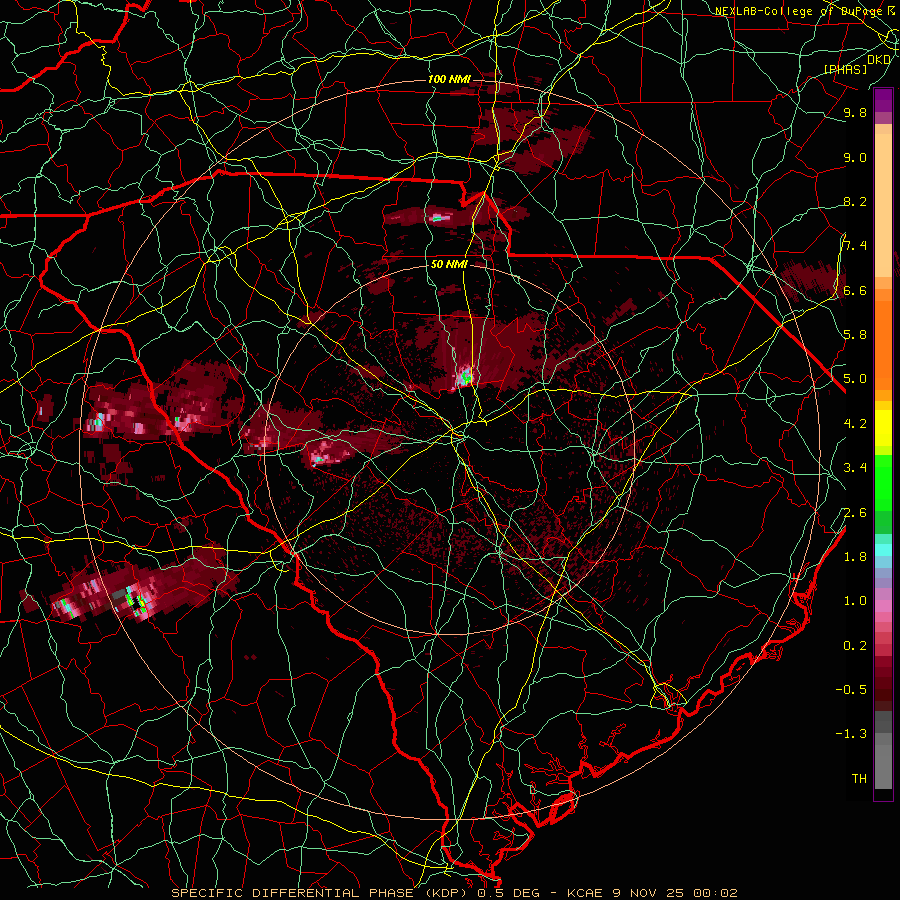Screen dimensions: 900x900
Task: Select the DKD product label
Action: 879,60
